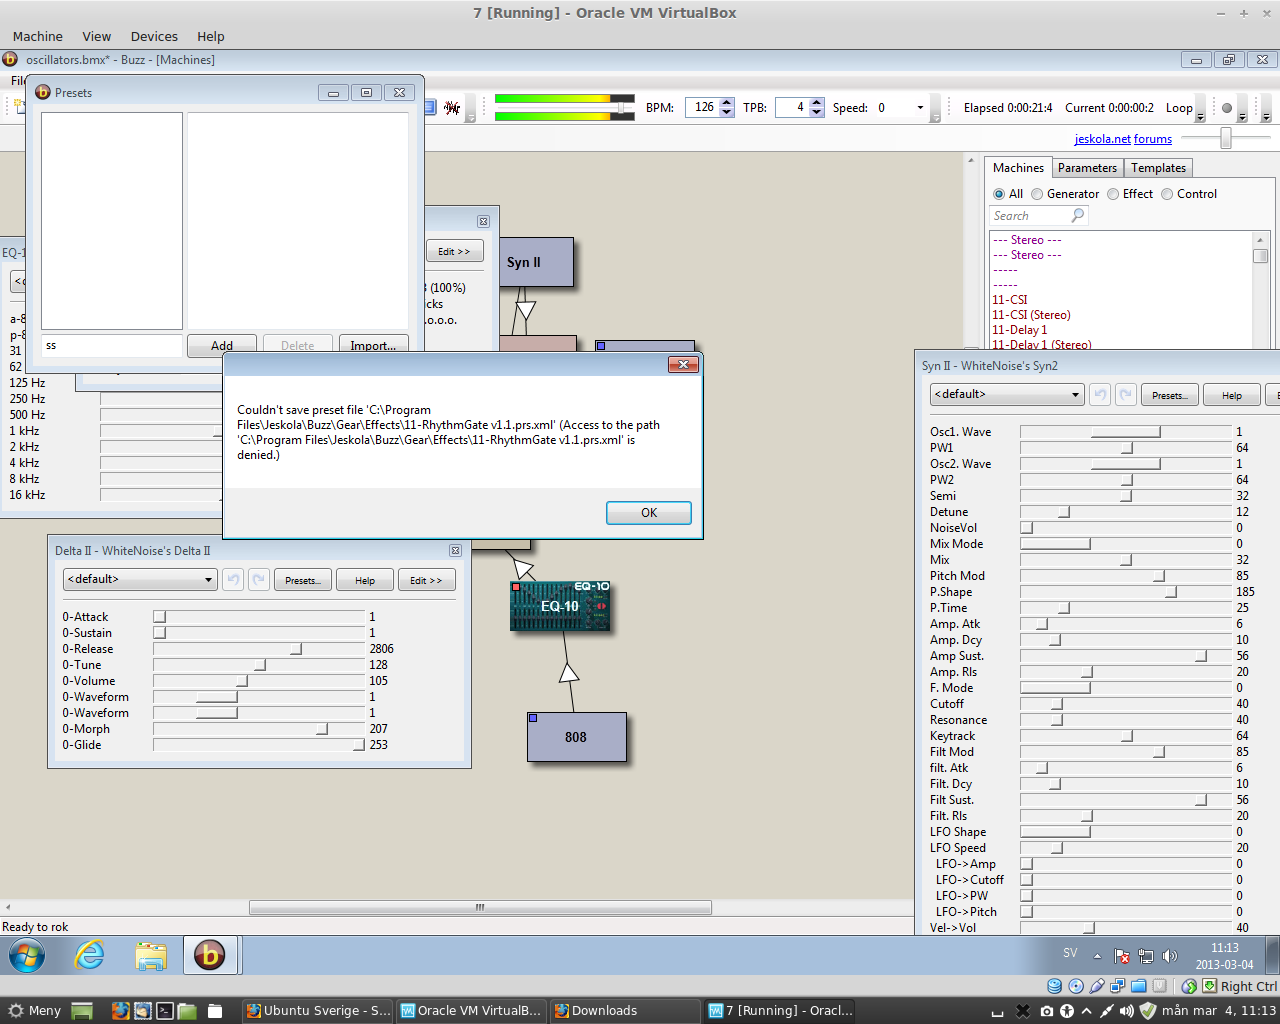Open the Delta II preset dropdown
The image size is (1280, 1024).
click(x=140, y=580)
